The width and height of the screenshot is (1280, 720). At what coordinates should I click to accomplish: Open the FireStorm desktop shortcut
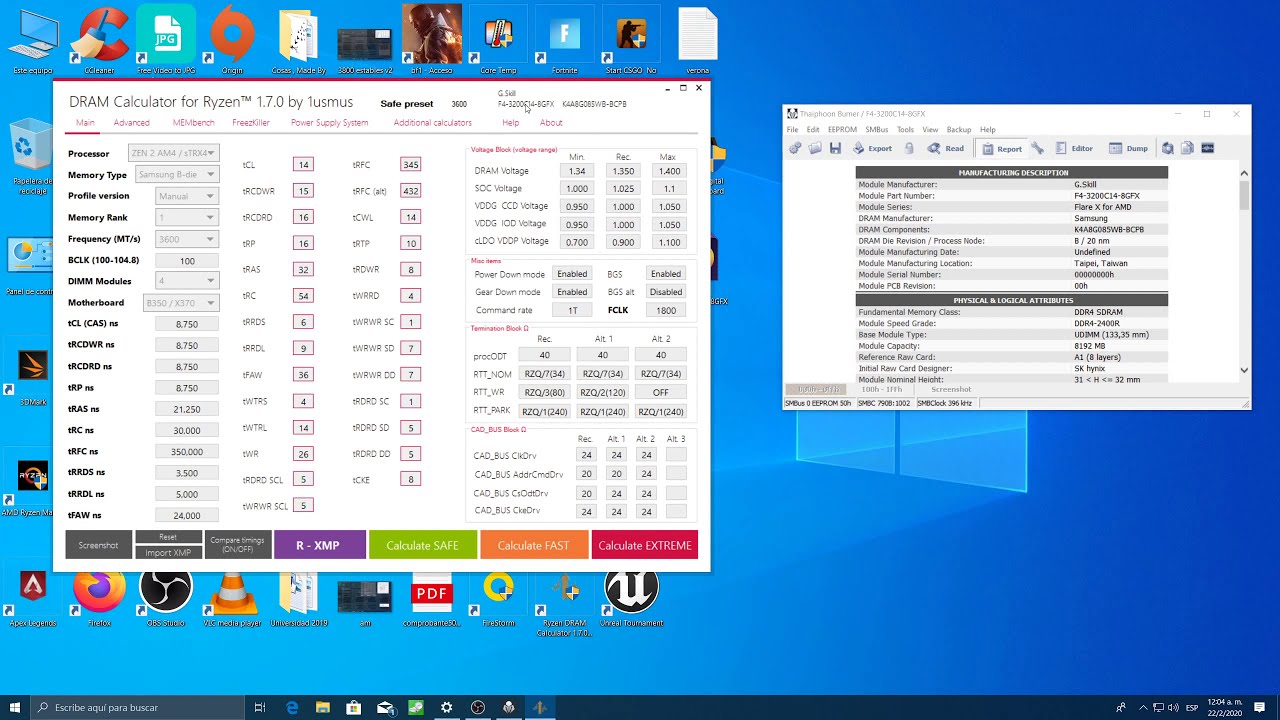498,598
